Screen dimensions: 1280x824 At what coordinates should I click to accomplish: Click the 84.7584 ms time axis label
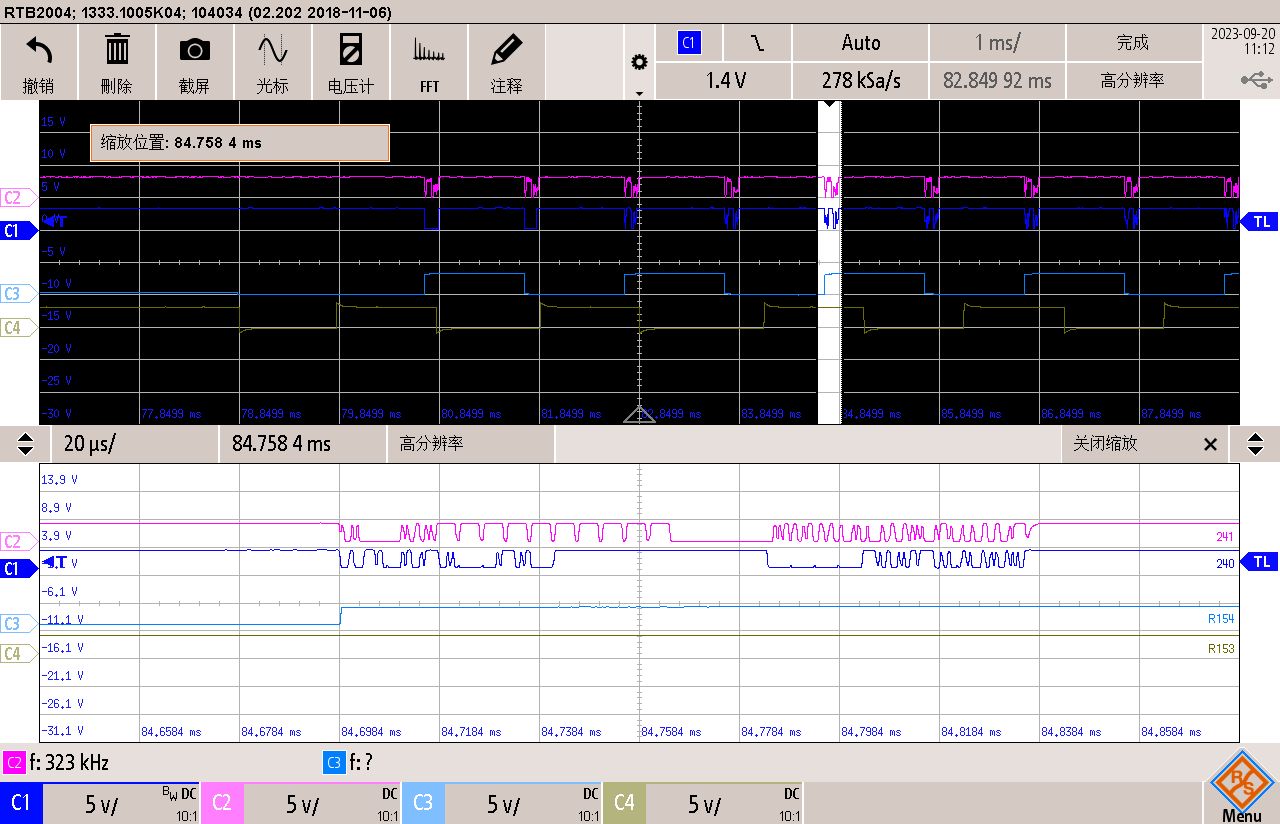pyautogui.click(x=671, y=732)
